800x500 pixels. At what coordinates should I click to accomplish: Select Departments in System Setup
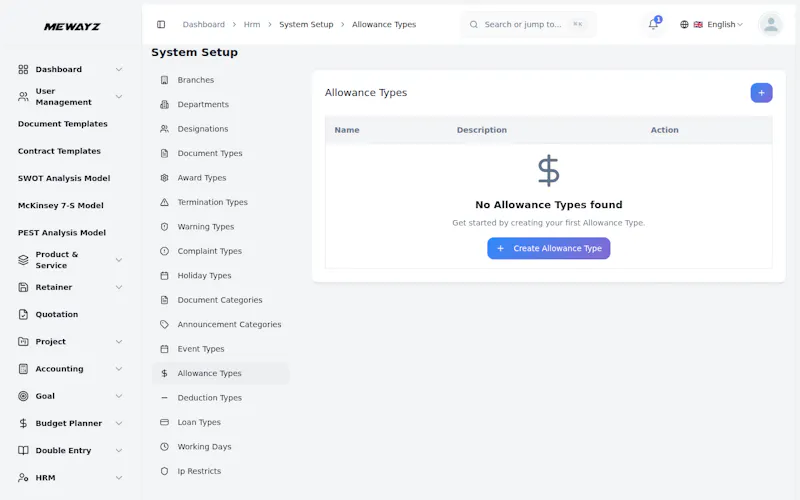(x=220, y=105)
